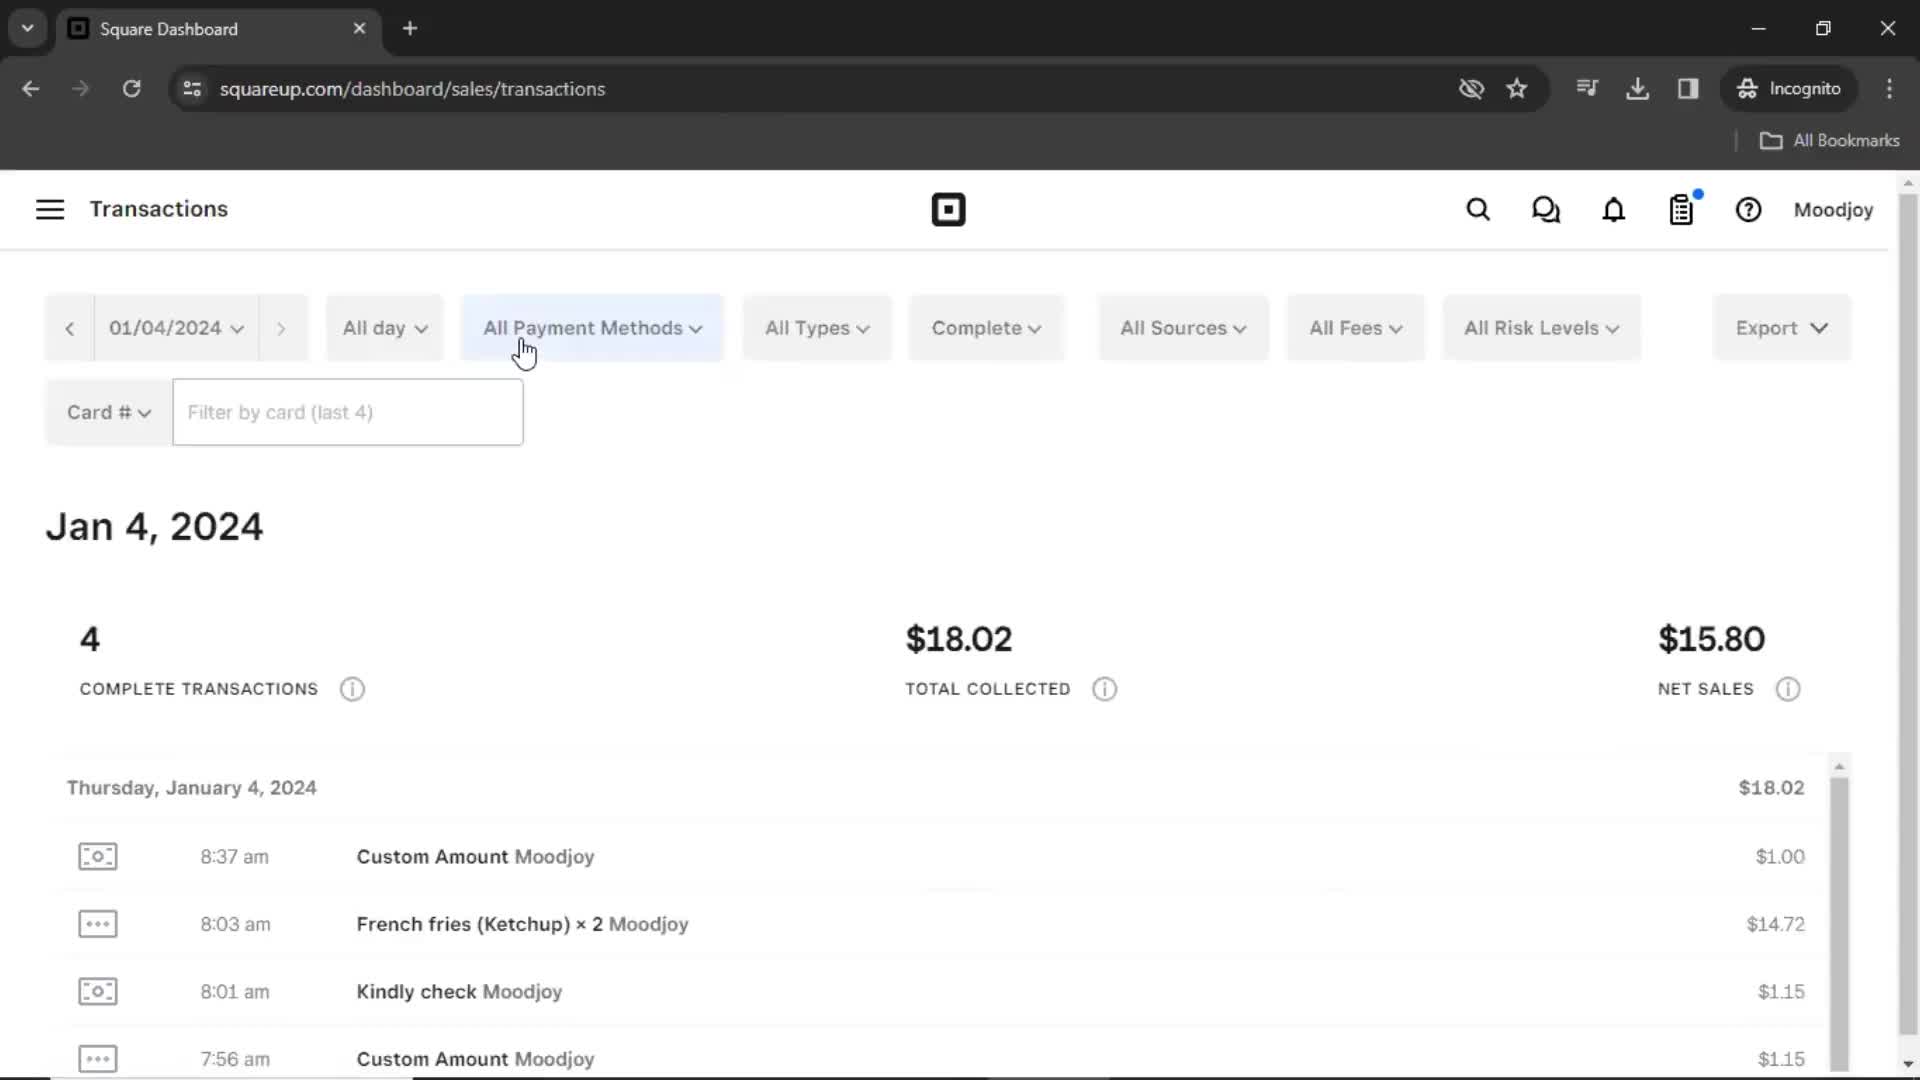Click the next day navigation arrow
1920x1080 pixels.
pos(281,327)
